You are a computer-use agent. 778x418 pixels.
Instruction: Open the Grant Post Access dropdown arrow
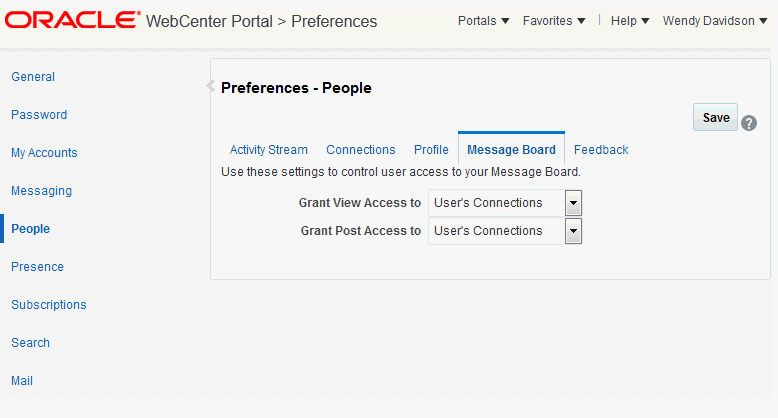coord(573,231)
